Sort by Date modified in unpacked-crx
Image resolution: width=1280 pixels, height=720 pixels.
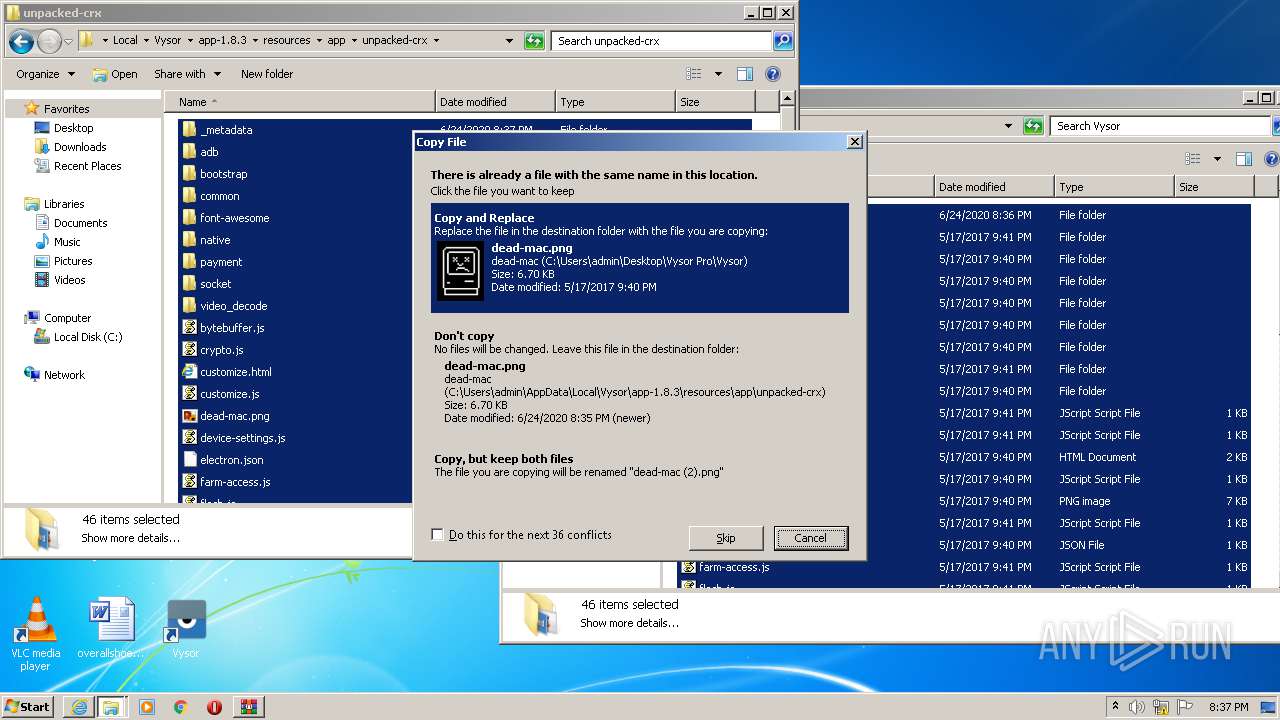[496, 102]
